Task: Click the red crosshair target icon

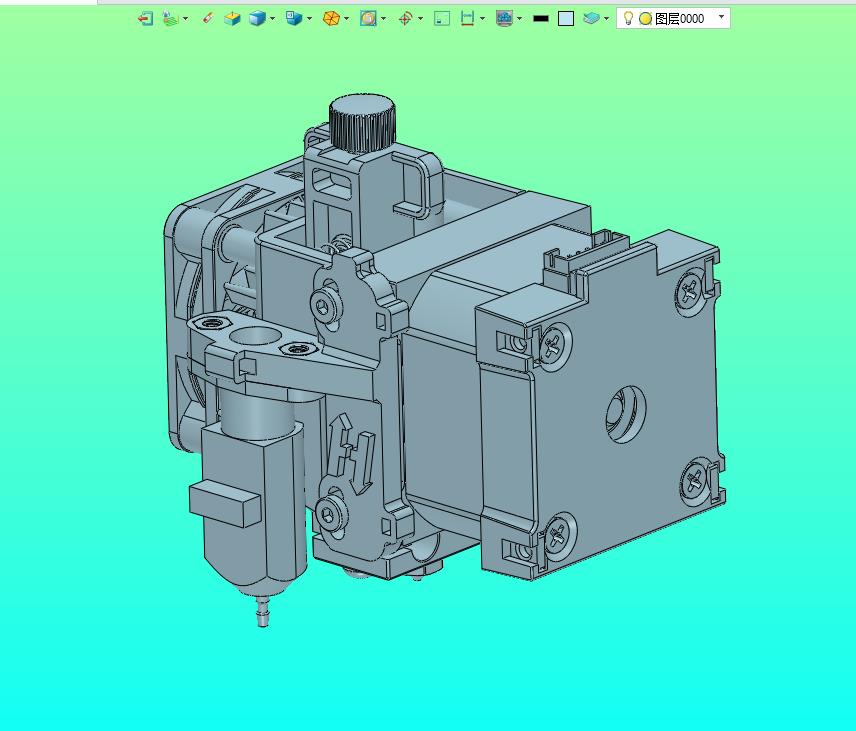Action: pyautogui.click(x=405, y=19)
